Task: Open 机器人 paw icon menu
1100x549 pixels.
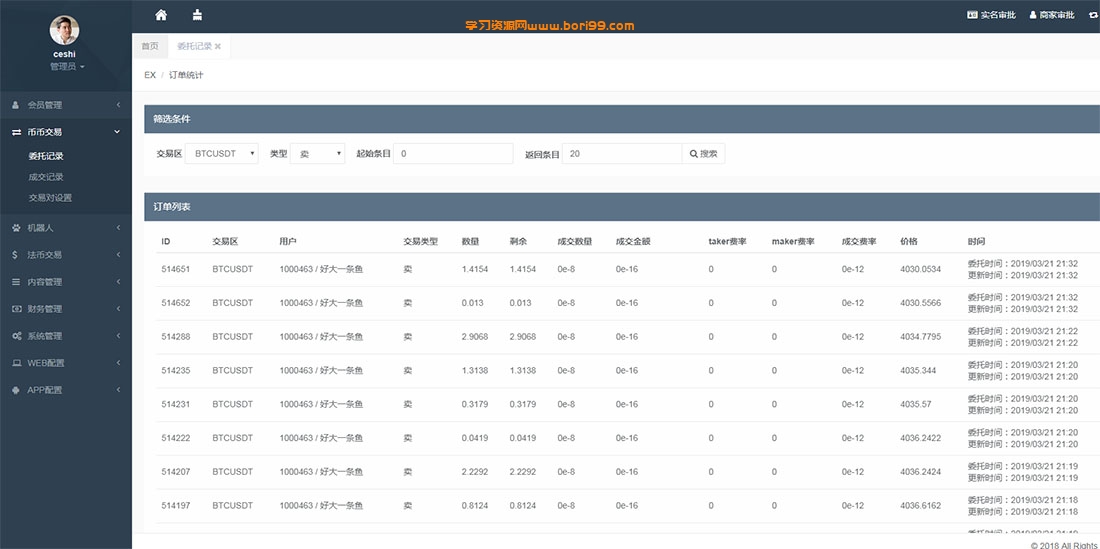Action: pyautogui.click(x=66, y=228)
